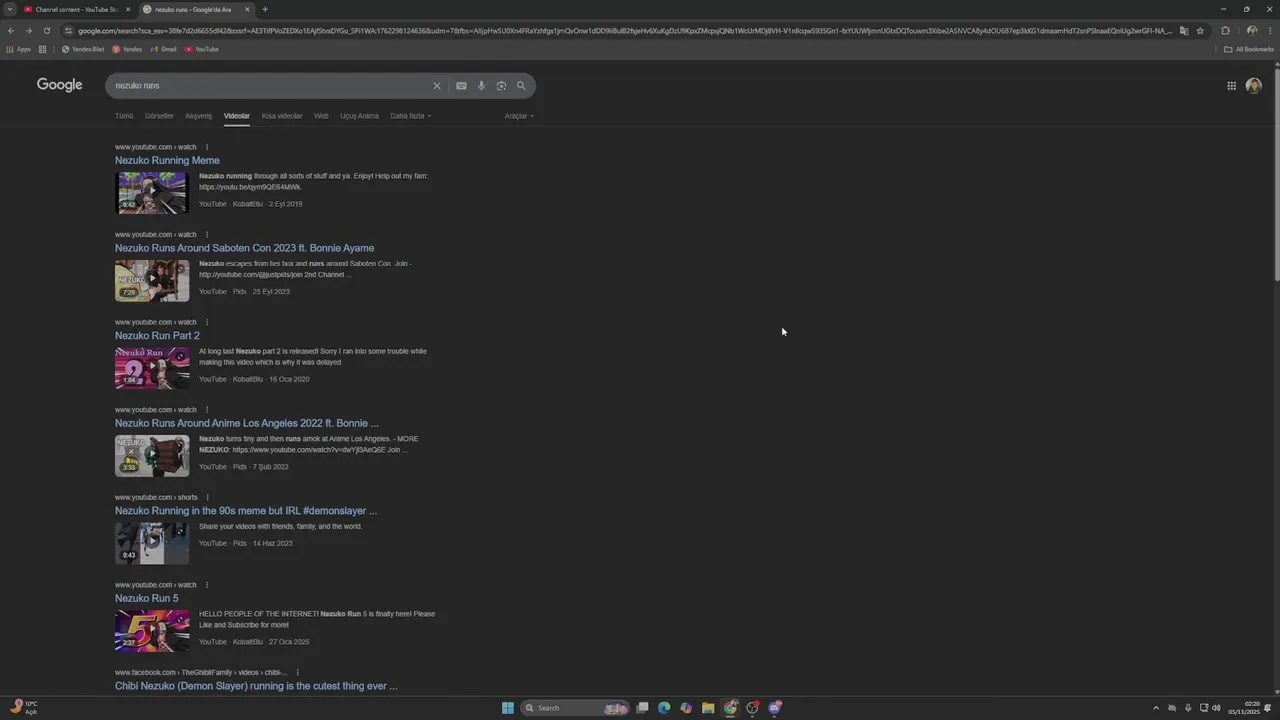This screenshot has height=720, width=1280.
Task: Open the YouTube bookmark
Action: pyautogui.click(x=201, y=49)
